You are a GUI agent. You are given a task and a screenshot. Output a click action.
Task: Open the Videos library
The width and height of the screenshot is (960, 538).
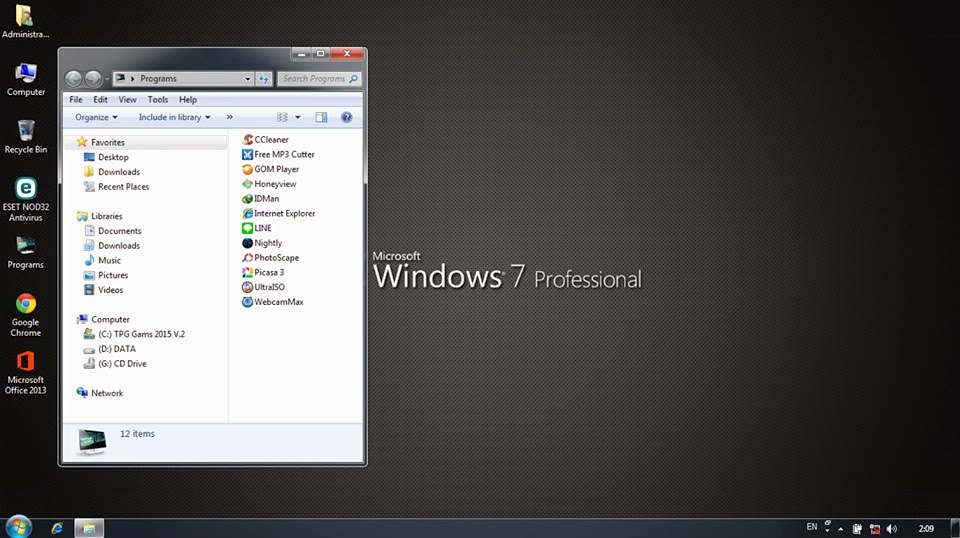[x=103, y=290]
